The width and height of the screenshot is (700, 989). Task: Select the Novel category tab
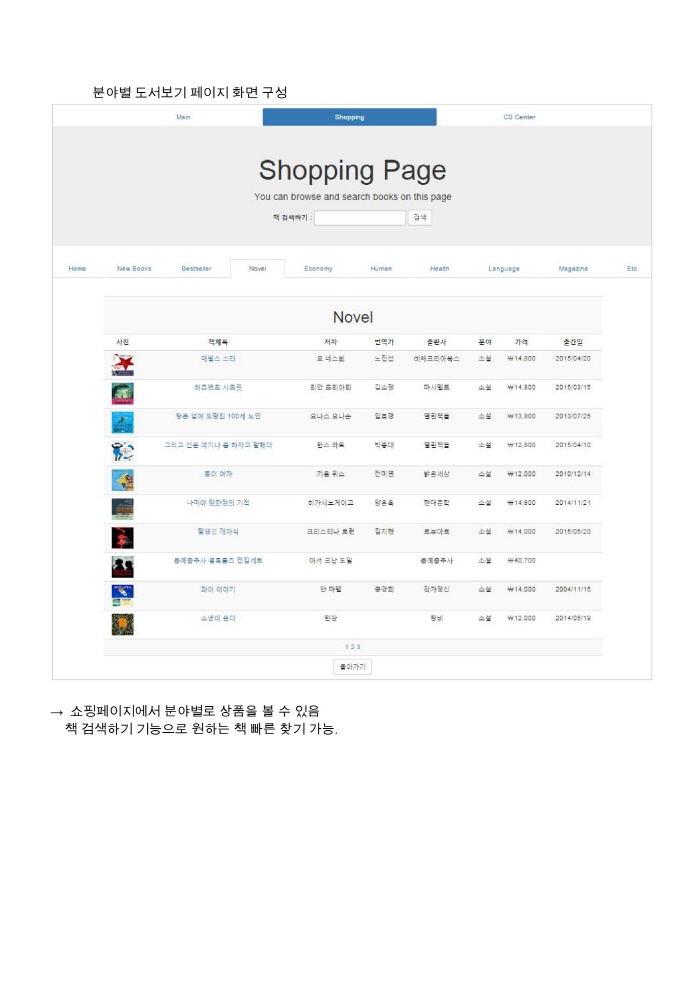tap(257, 269)
